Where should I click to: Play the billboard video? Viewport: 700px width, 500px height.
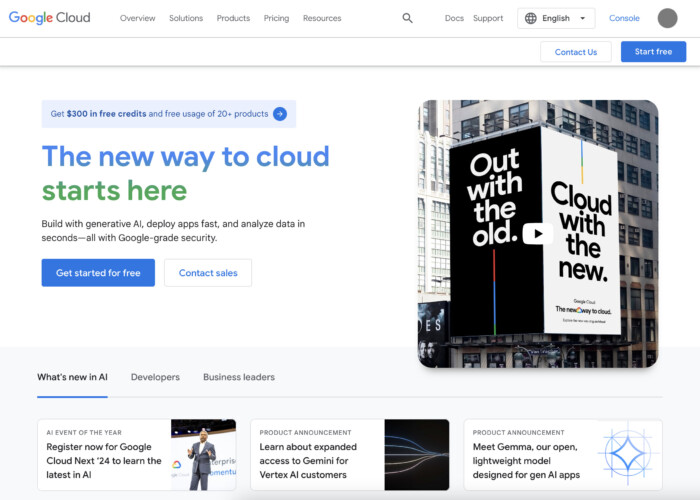pyautogui.click(x=538, y=233)
